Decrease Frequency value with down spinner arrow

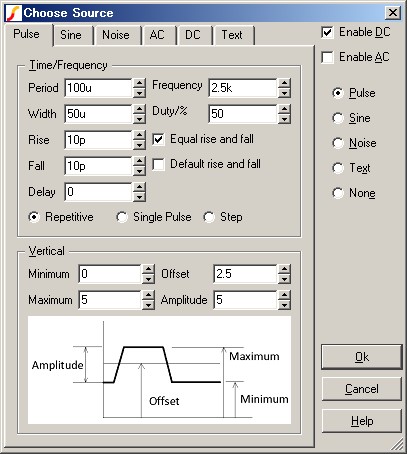coord(284,93)
